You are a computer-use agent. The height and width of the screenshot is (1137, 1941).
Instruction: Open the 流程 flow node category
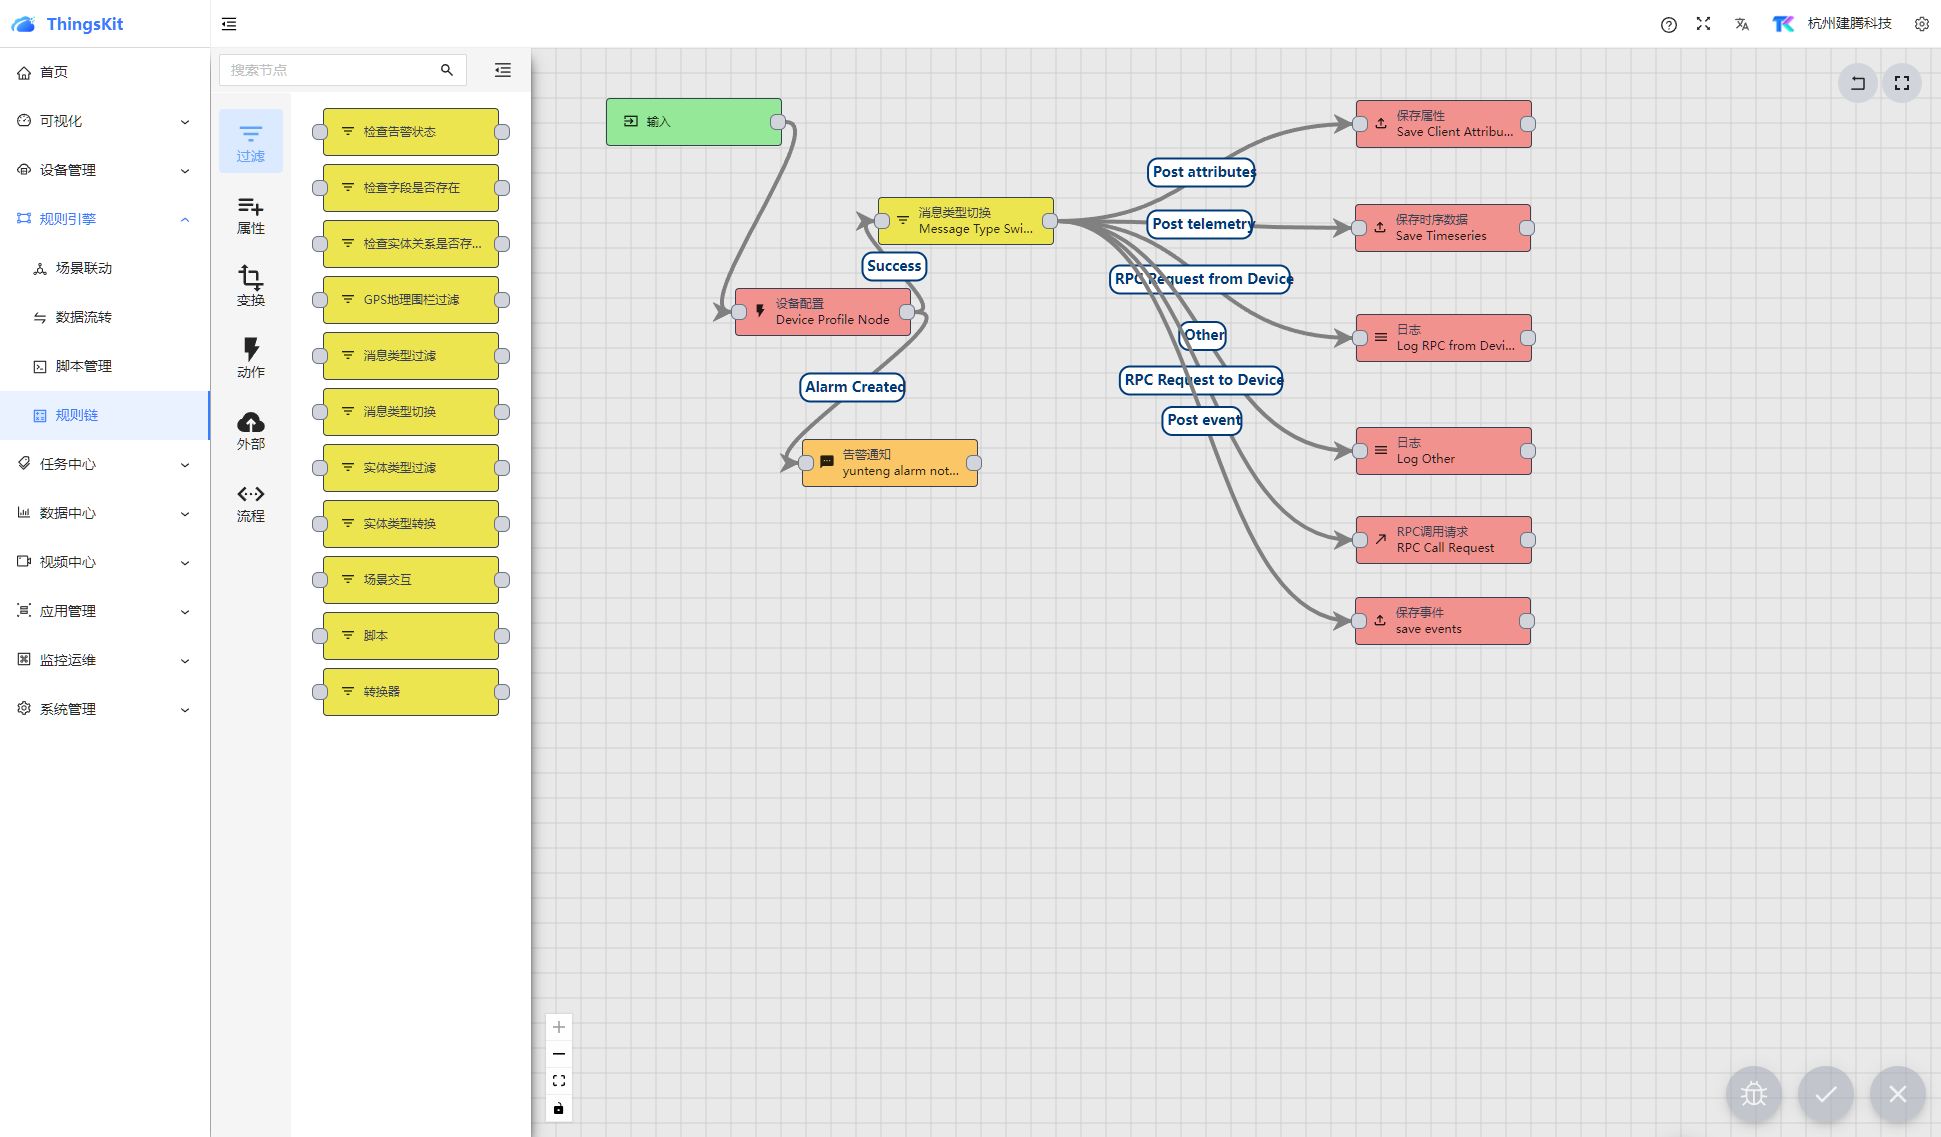pos(250,503)
